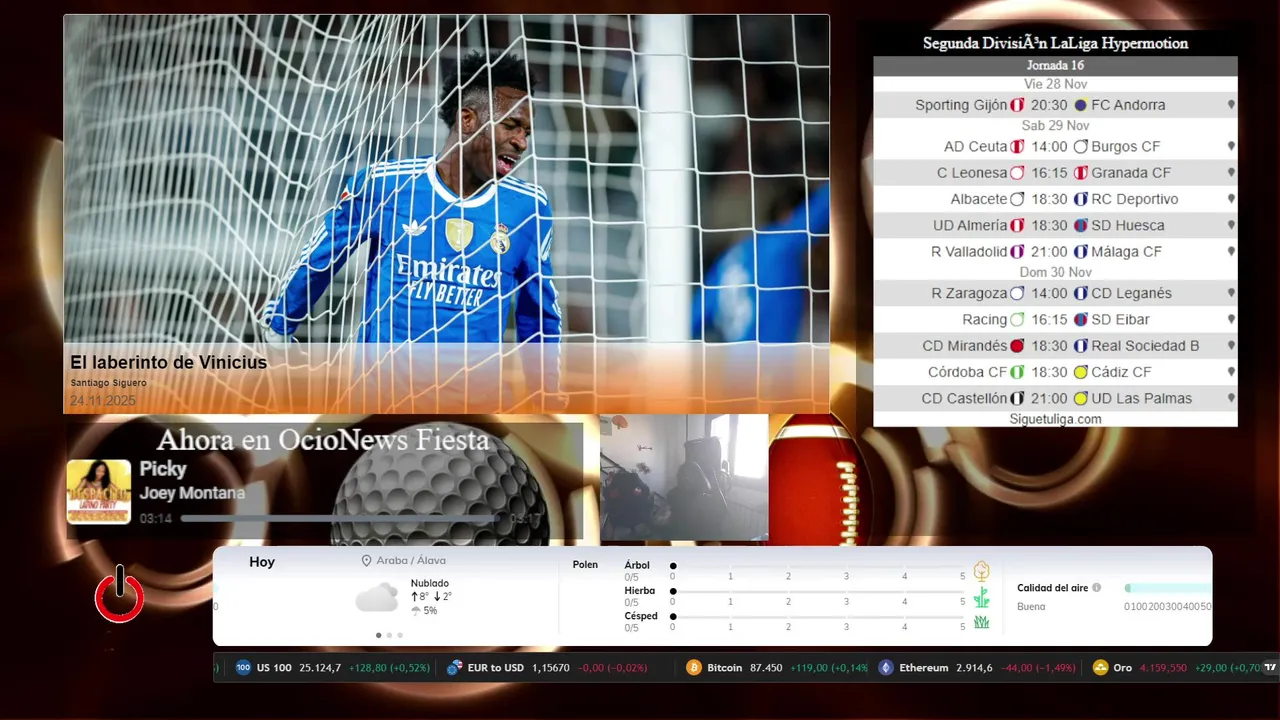Click the Bitcoin coin icon in ticker
The height and width of the screenshot is (720, 1280).
pos(694,667)
